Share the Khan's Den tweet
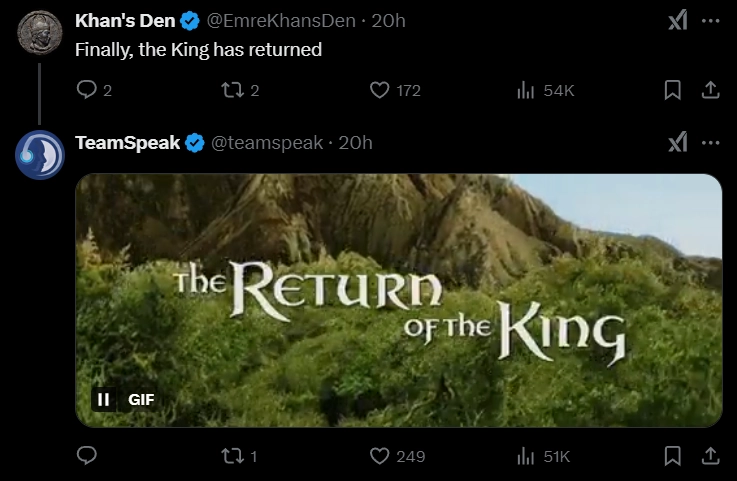Viewport: 737px width, 481px height. pyautogui.click(x=710, y=90)
